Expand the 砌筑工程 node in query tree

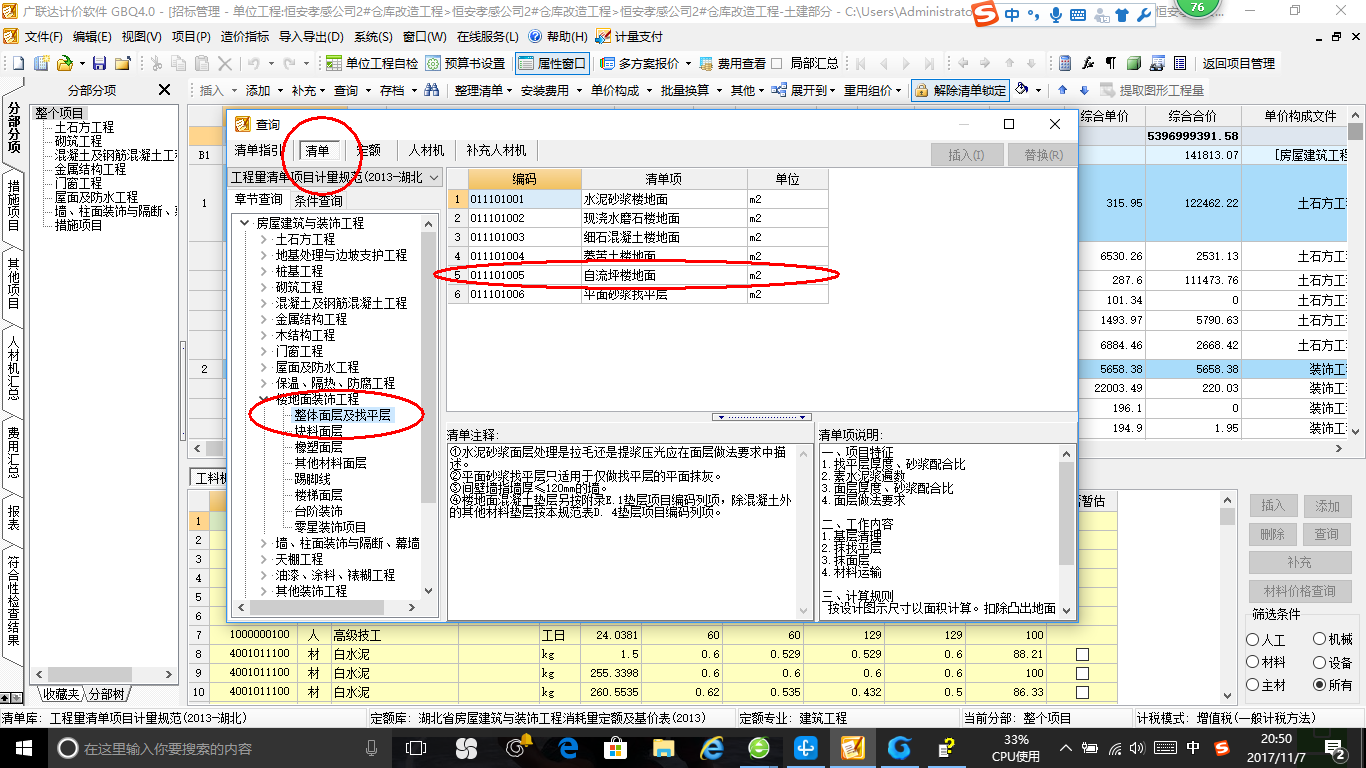coord(264,287)
